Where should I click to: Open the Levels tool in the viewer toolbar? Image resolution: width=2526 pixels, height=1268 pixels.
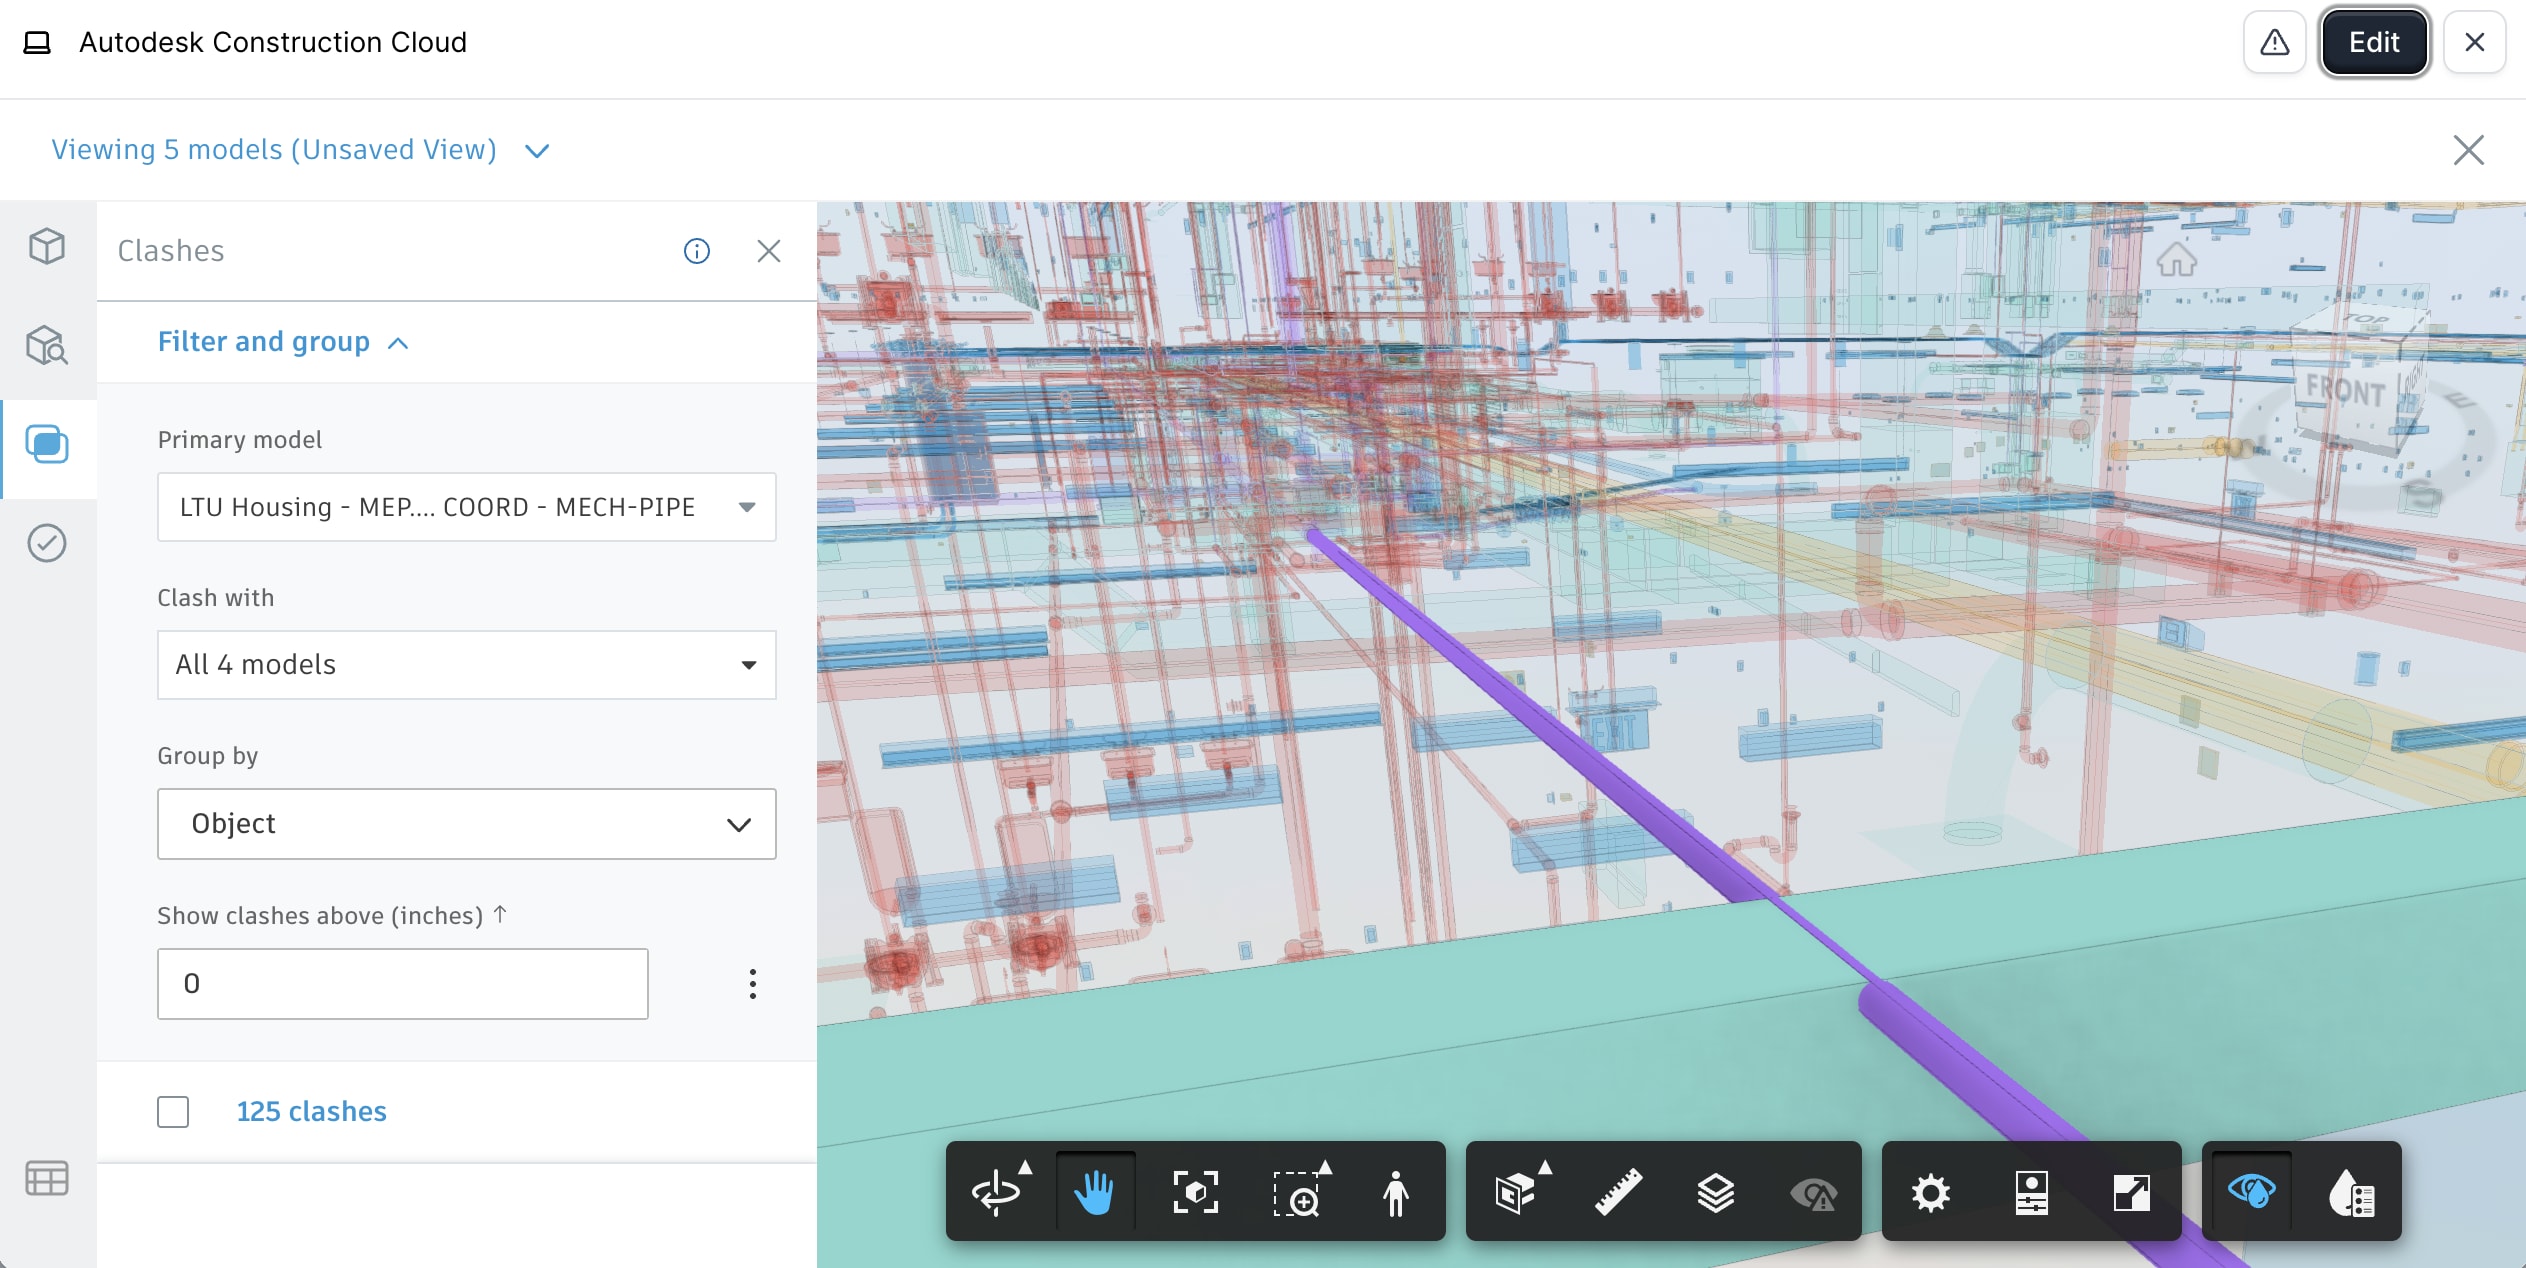click(1716, 1191)
